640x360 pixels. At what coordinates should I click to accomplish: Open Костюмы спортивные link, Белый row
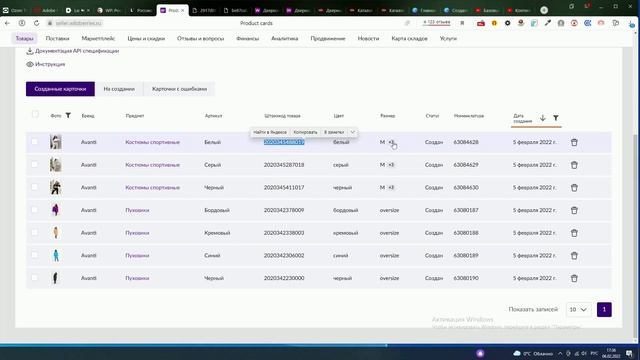[152, 142]
